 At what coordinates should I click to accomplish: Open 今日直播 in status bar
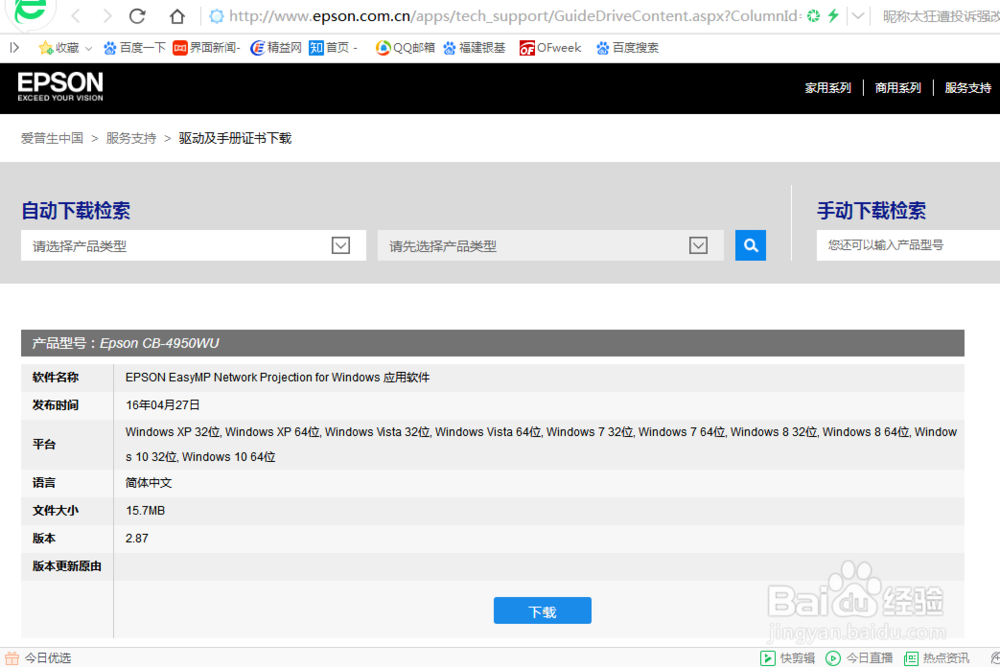pyautogui.click(x=859, y=658)
